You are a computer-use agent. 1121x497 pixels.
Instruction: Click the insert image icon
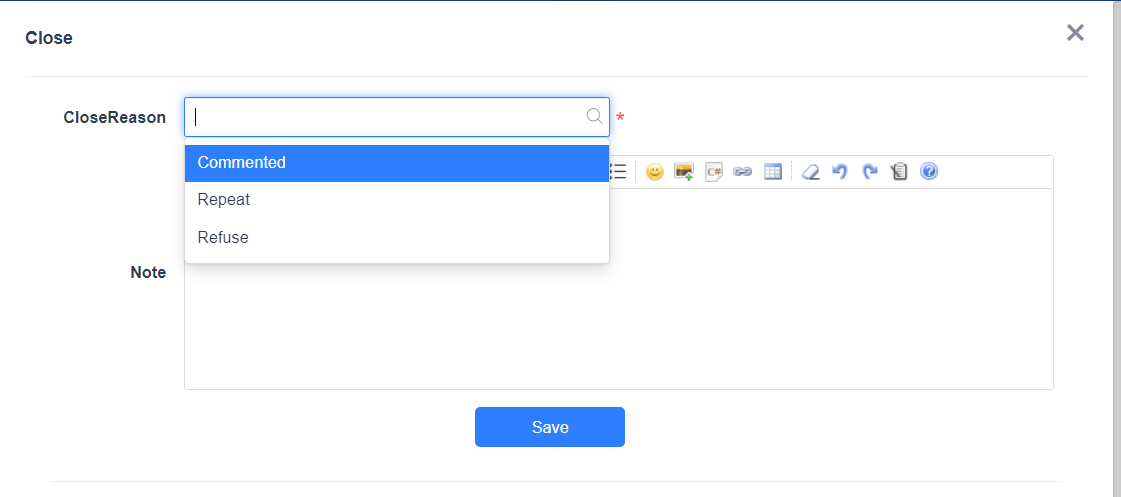point(684,172)
